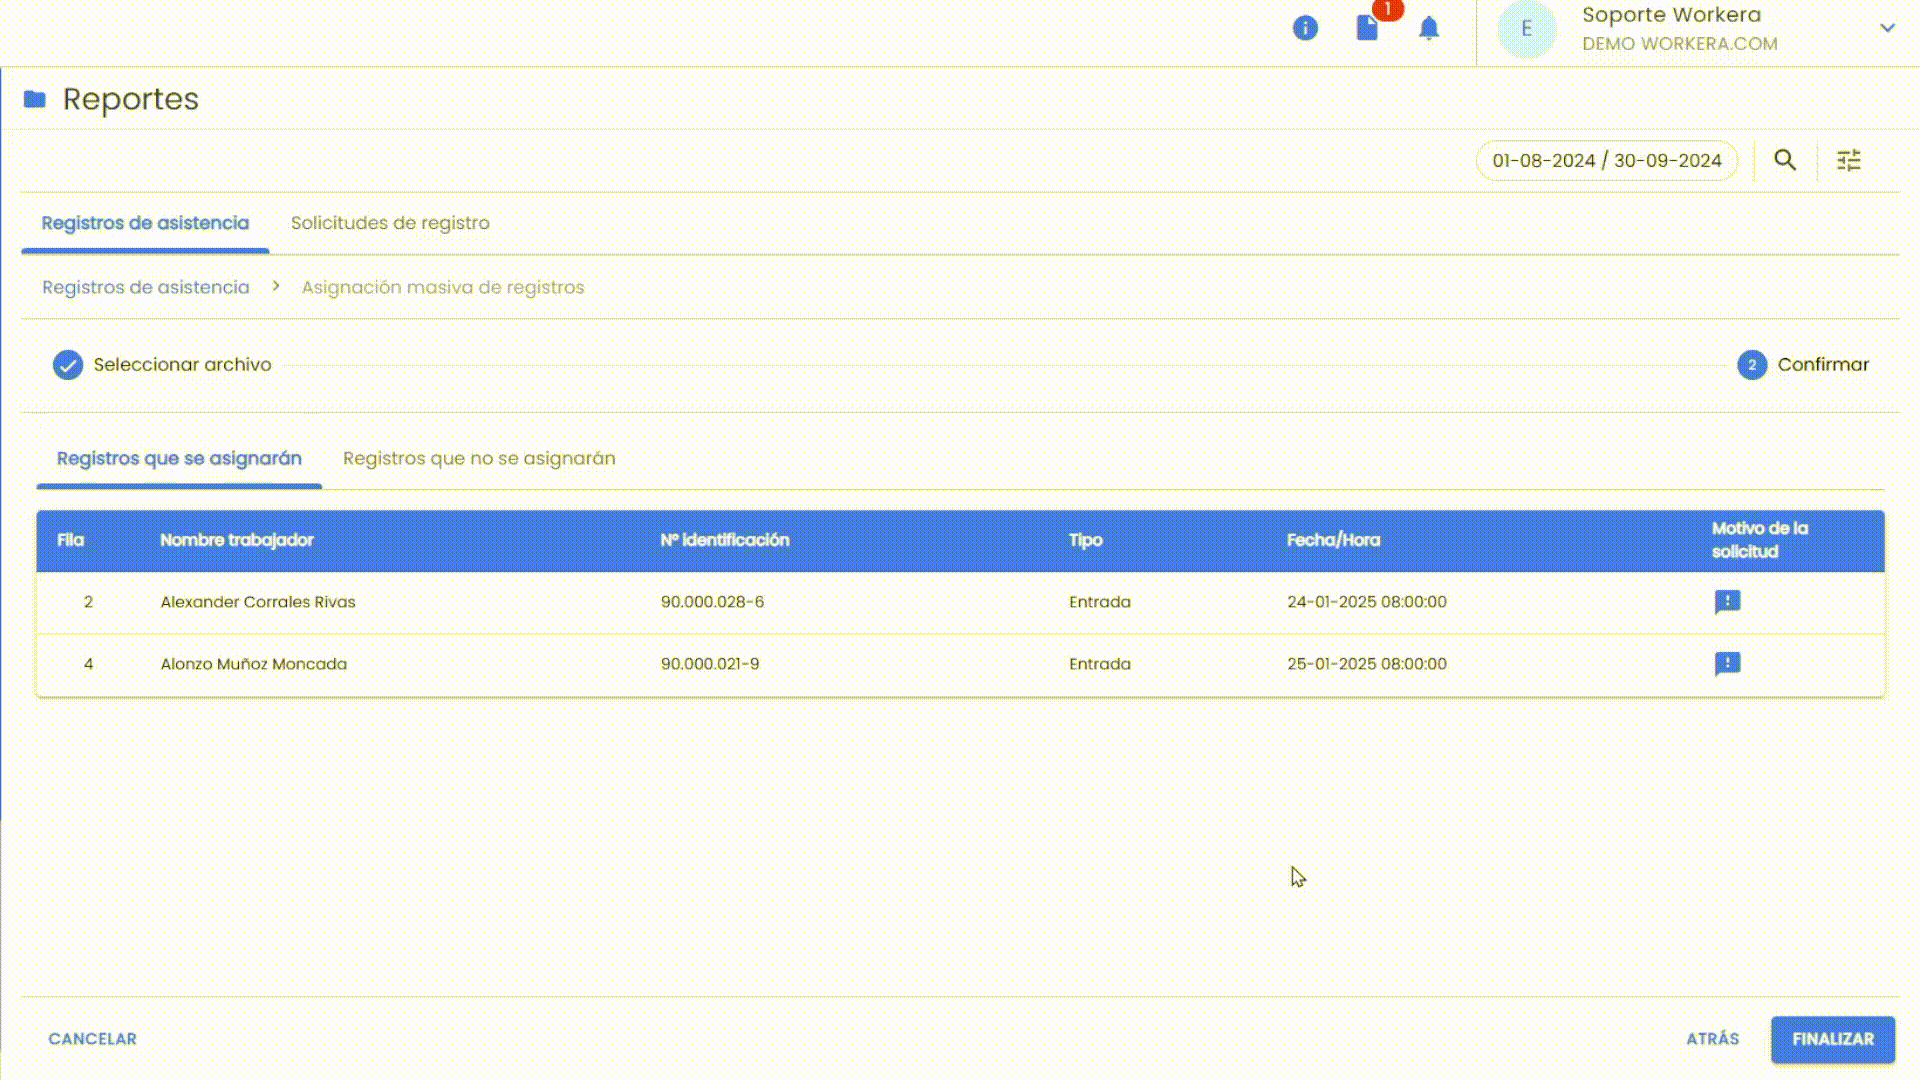This screenshot has height=1080, width=1920.
Task: Click the Reportes folder icon
Action: click(x=35, y=99)
